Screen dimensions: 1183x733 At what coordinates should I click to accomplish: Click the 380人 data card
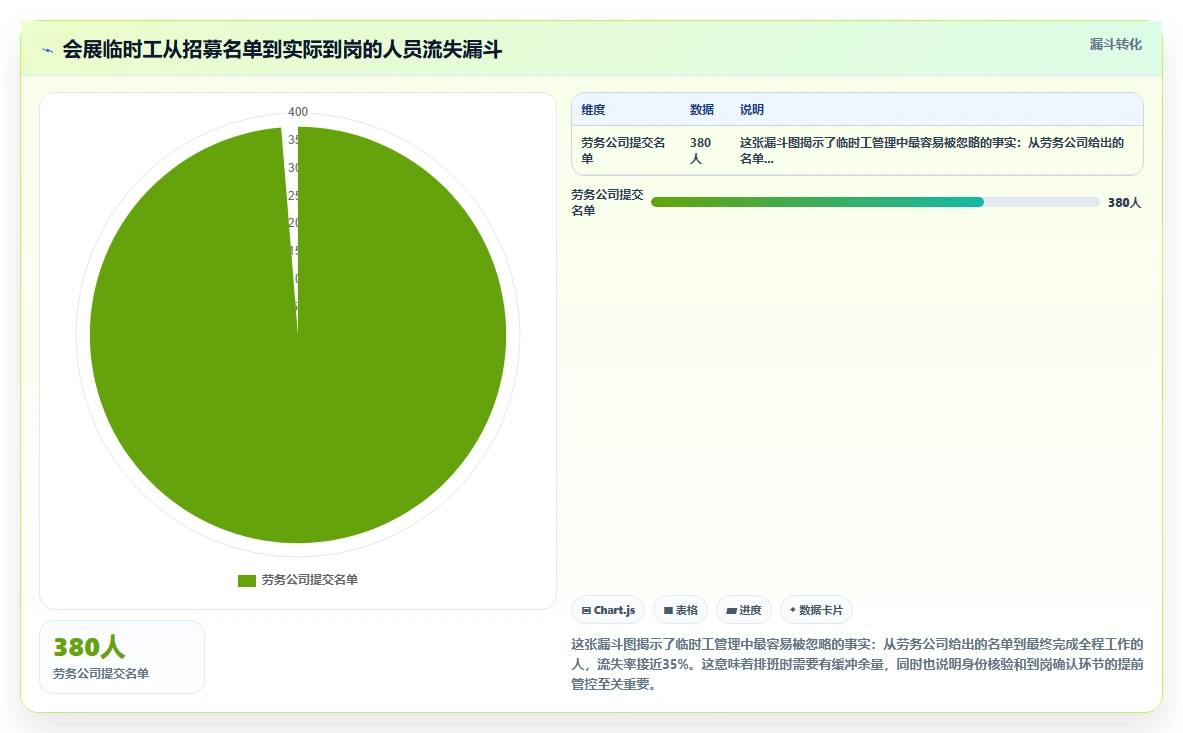coord(122,657)
